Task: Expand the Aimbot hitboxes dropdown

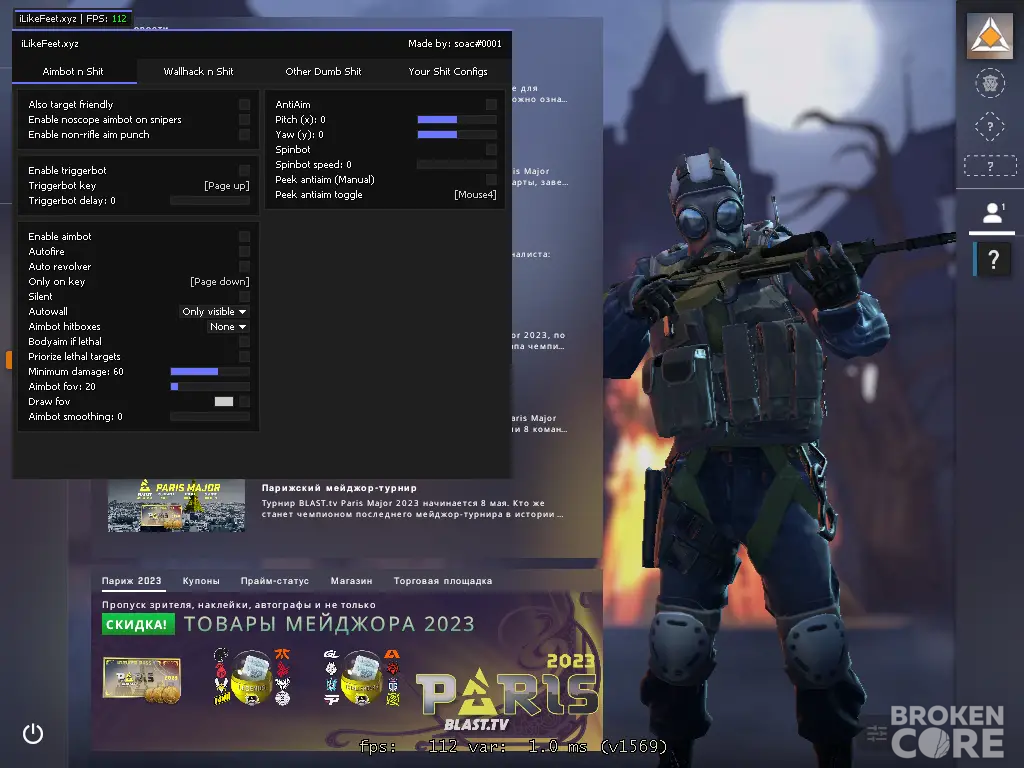Action: click(228, 327)
